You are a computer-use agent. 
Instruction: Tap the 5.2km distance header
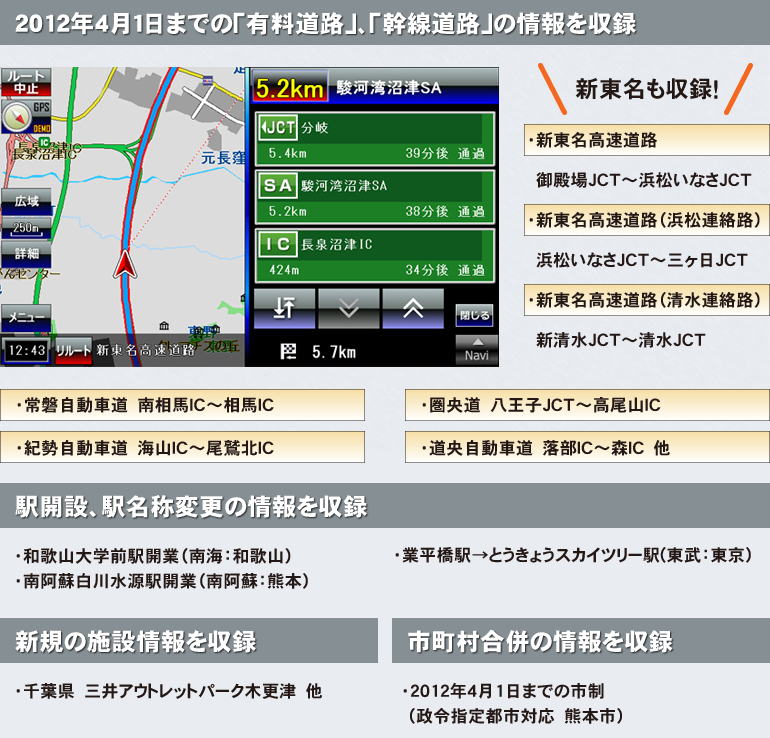(x=290, y=86)
